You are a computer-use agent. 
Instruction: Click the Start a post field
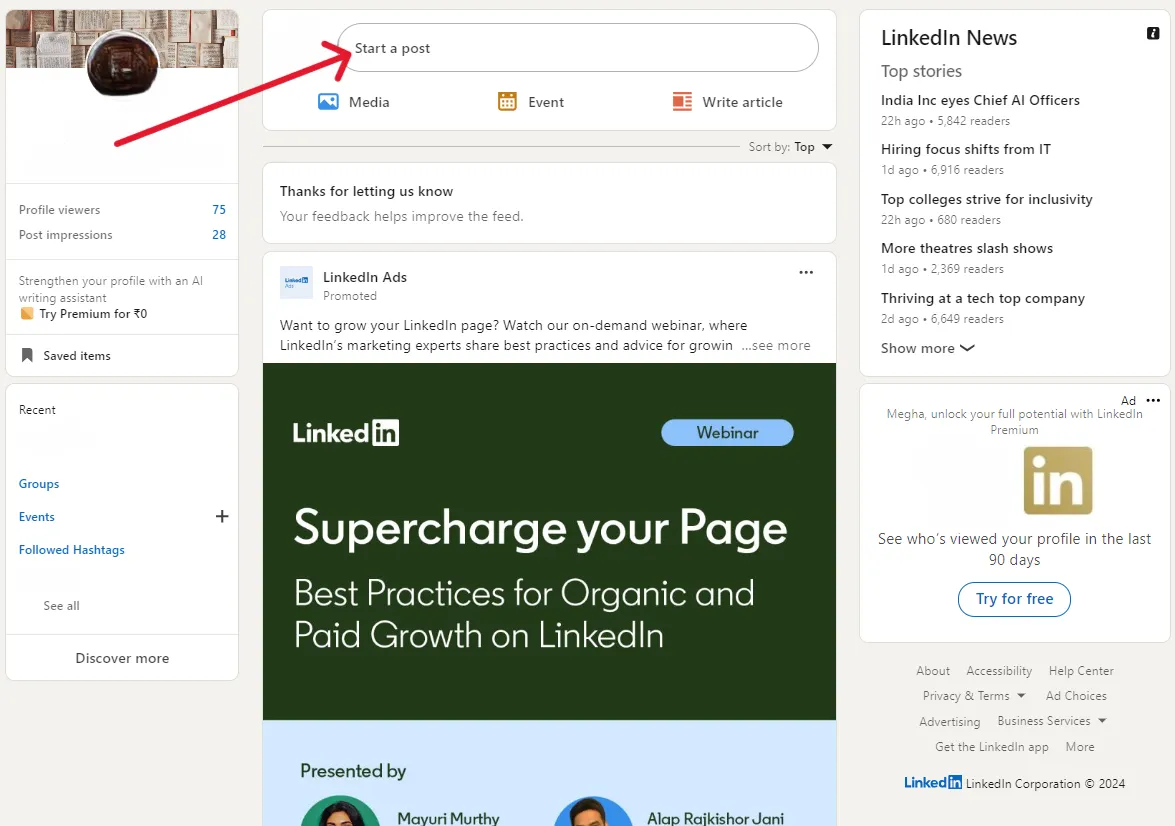pyautogui.click(x=578, y=47)
